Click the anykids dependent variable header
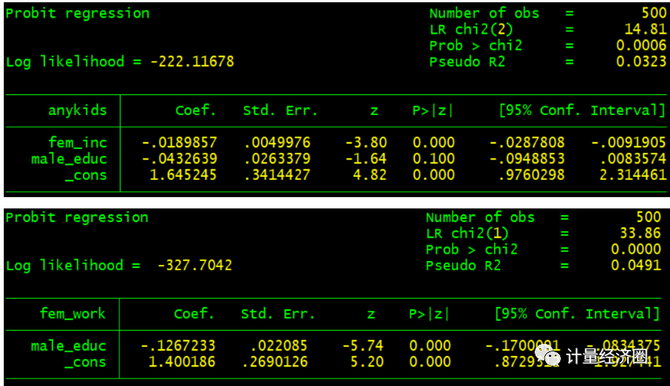 (77, 111)
